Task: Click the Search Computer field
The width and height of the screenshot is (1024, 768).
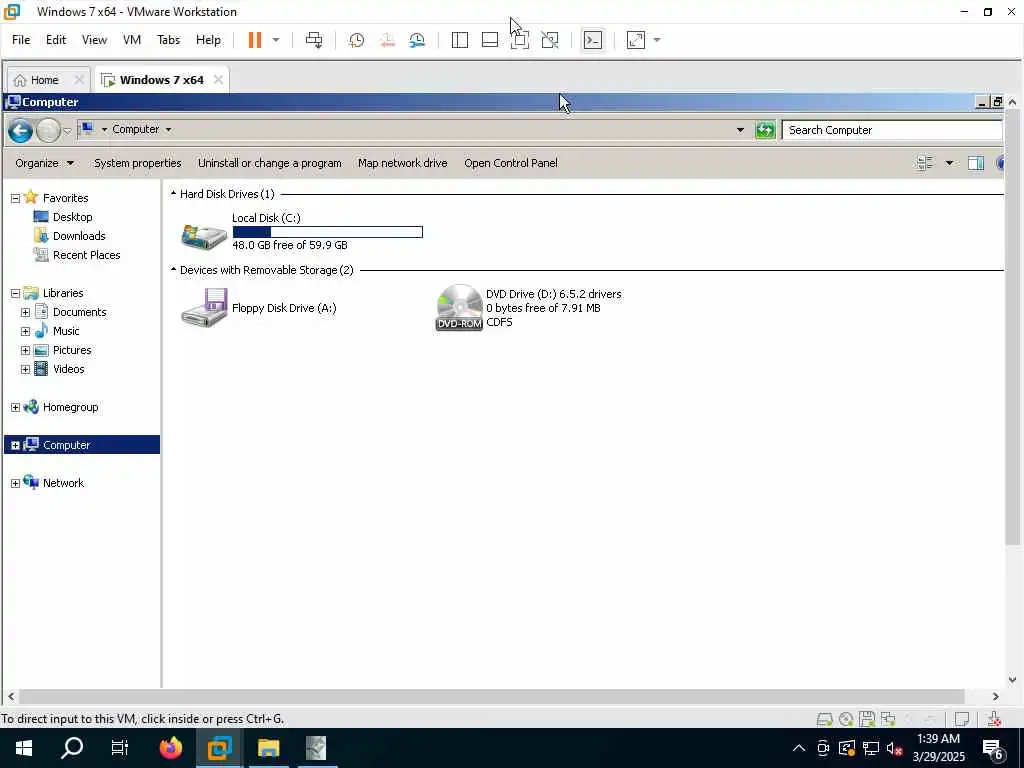Action: coord(892,130)
